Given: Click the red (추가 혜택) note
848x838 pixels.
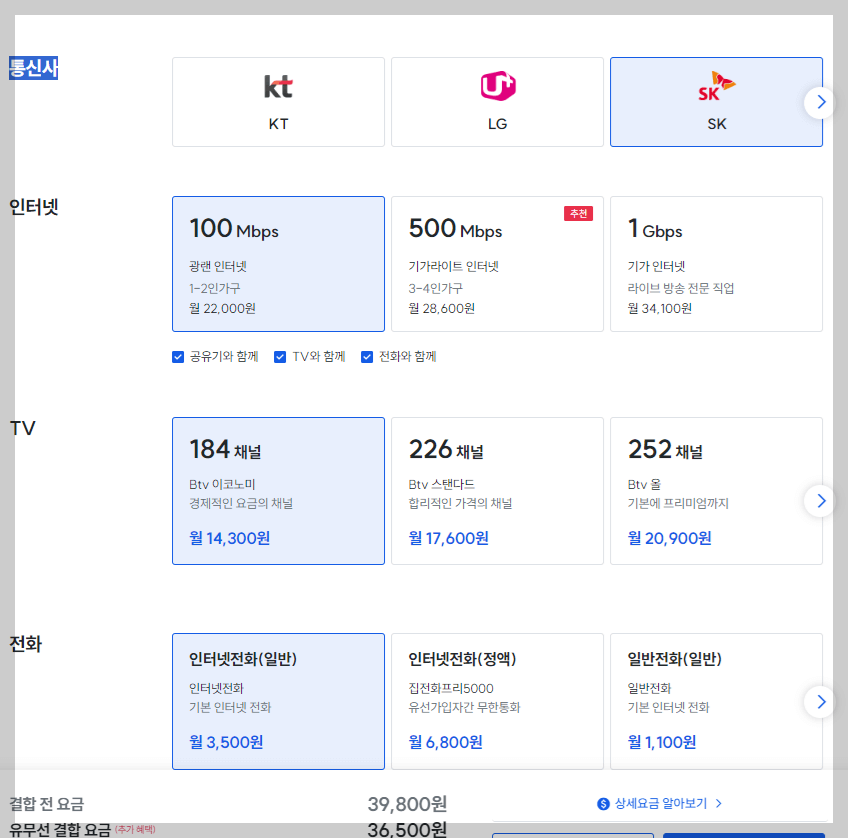Looking at the screenshot, I should (x=135, y=829).
